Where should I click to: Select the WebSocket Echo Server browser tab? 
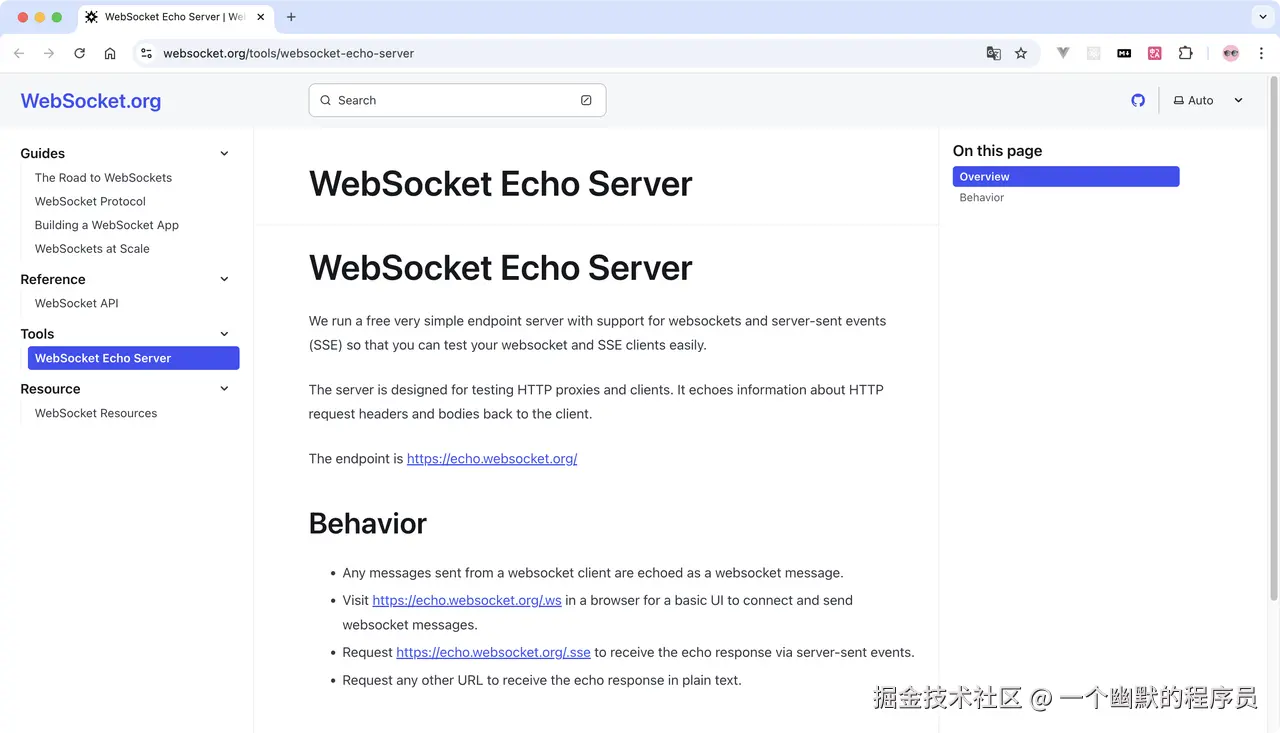click(170, 17)
